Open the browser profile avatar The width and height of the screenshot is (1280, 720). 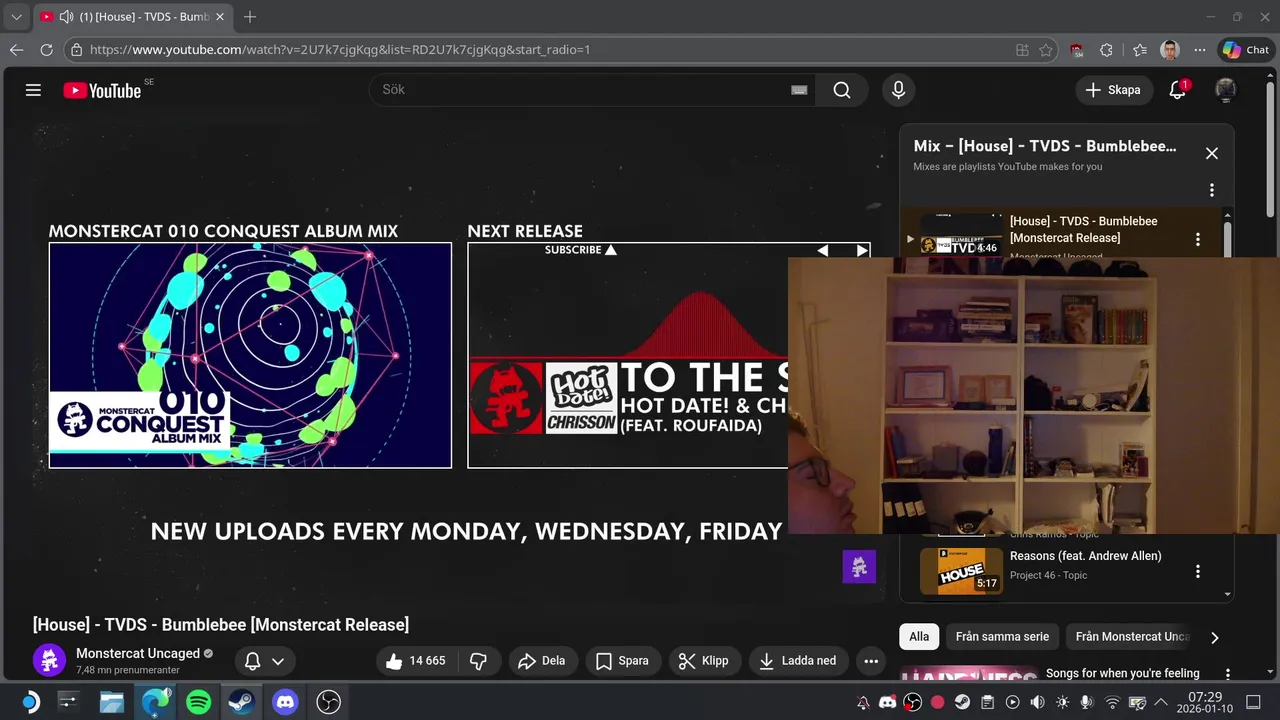tap(1170, 50)
